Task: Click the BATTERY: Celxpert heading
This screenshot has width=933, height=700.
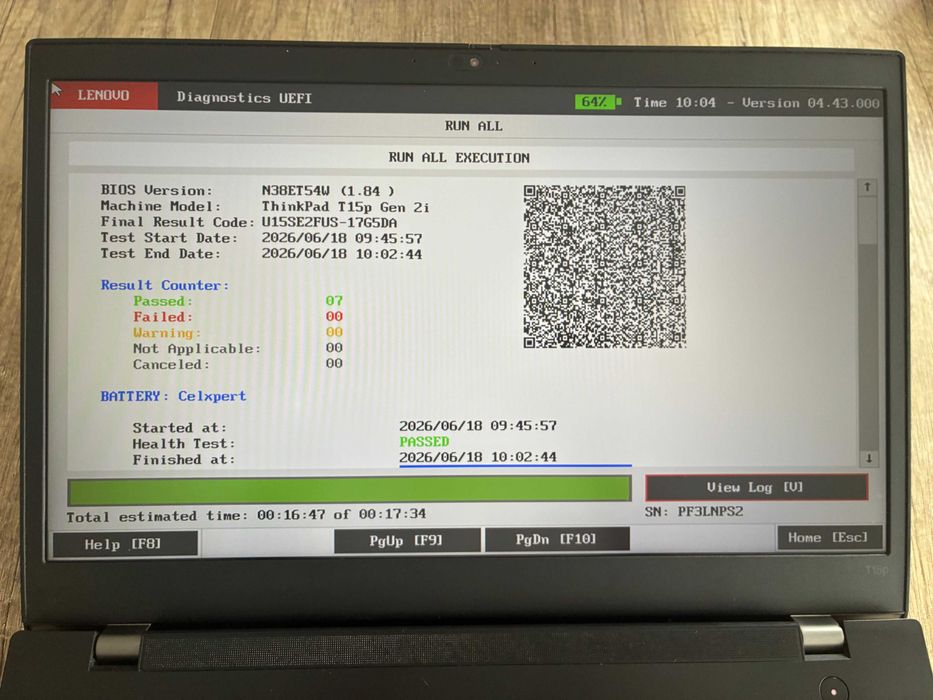Action: click(x=173, y=396)
